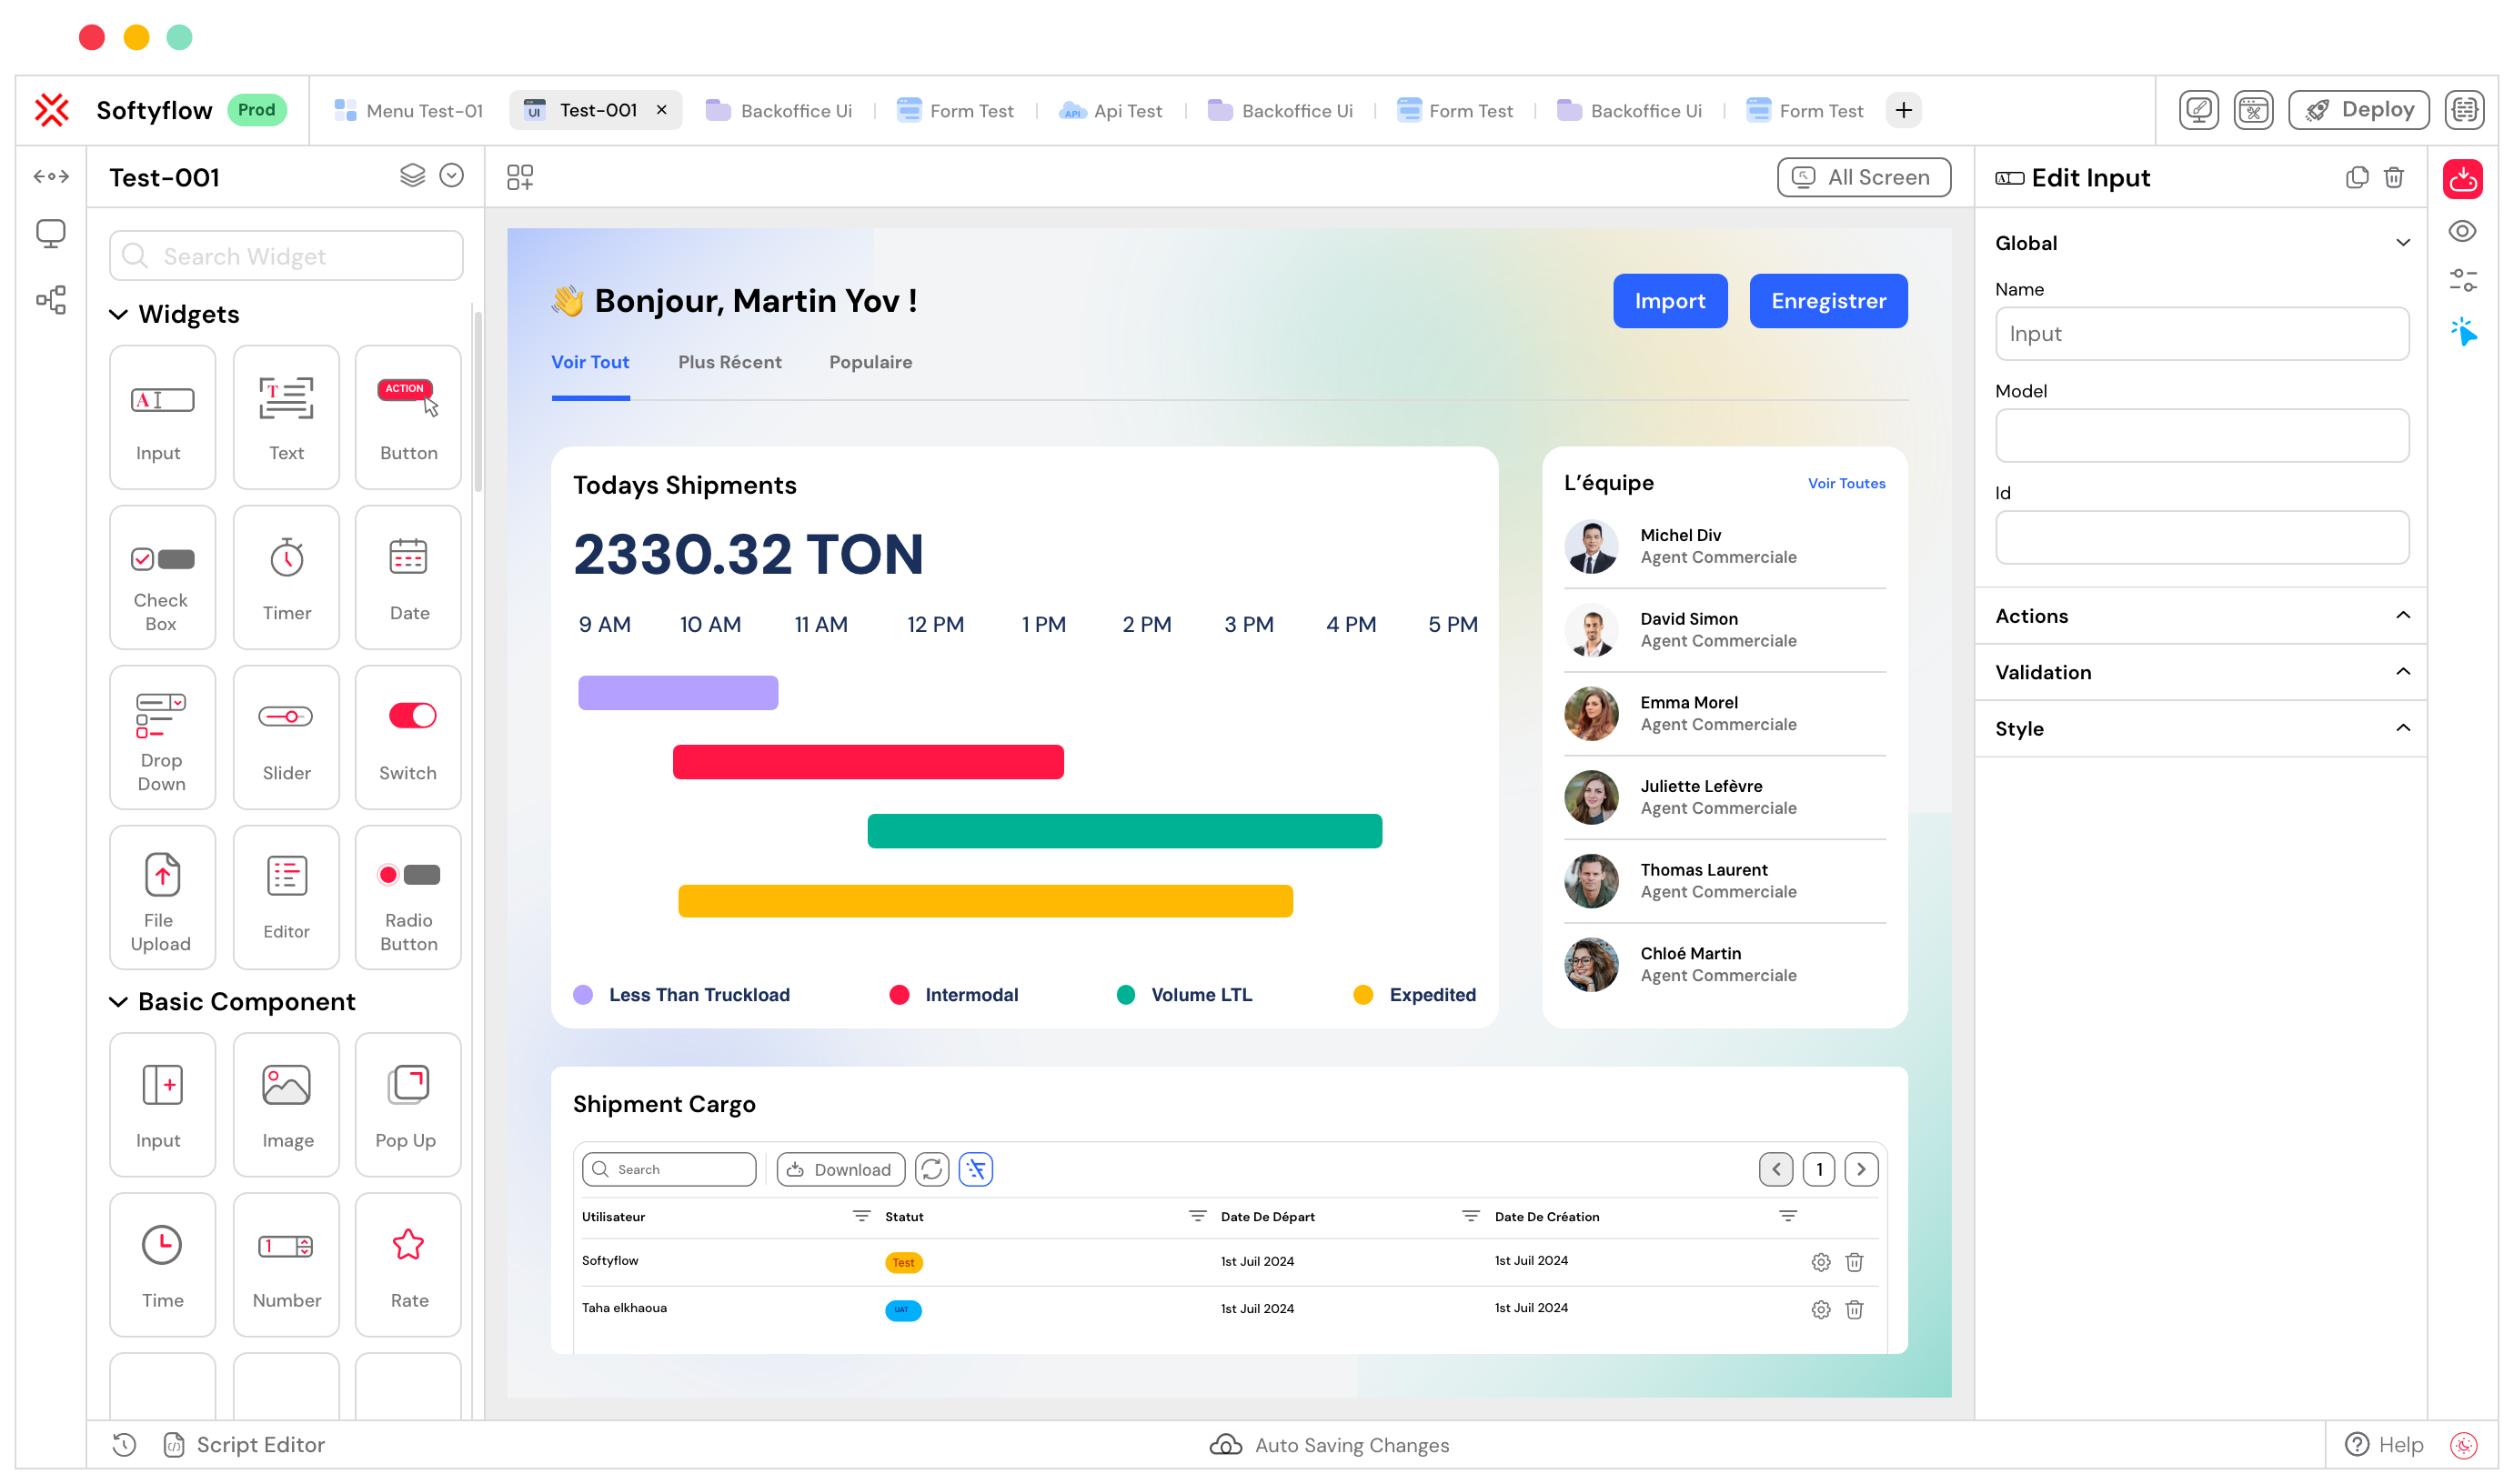Select the Voir Tout tab
This screenshot has width=2514, height=1484.
590,360
